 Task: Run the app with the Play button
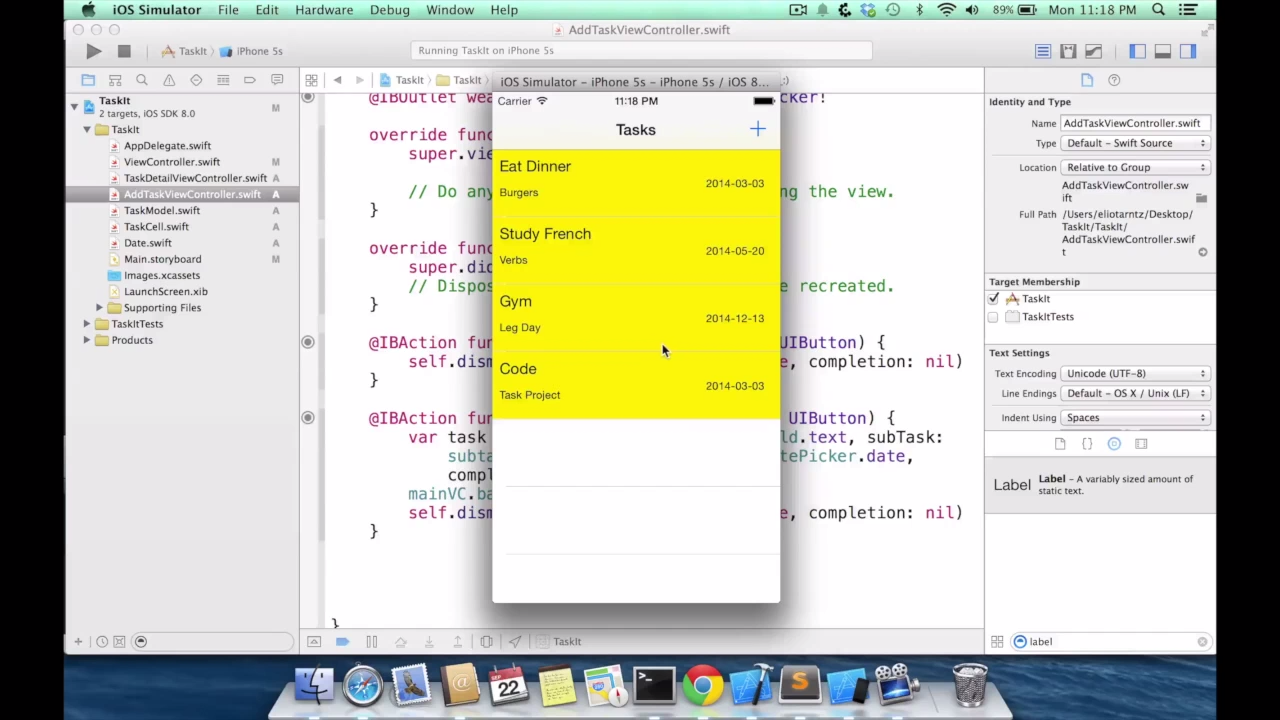point(93,51)
